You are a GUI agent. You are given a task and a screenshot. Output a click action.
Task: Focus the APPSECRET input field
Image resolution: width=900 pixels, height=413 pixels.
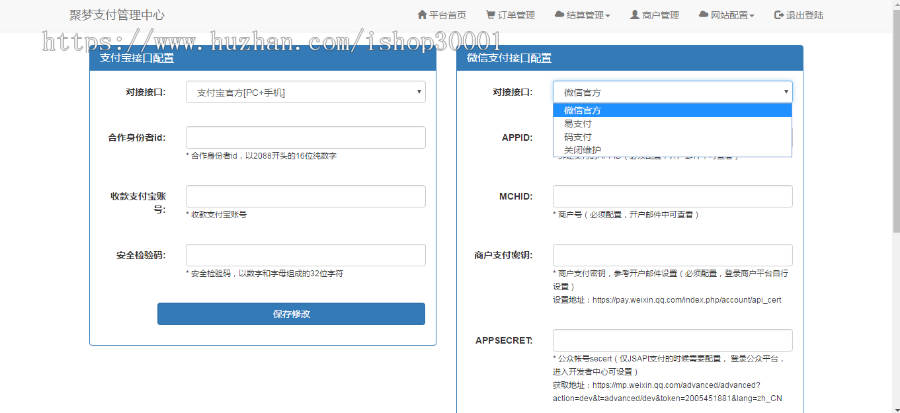tap(673, 340)
